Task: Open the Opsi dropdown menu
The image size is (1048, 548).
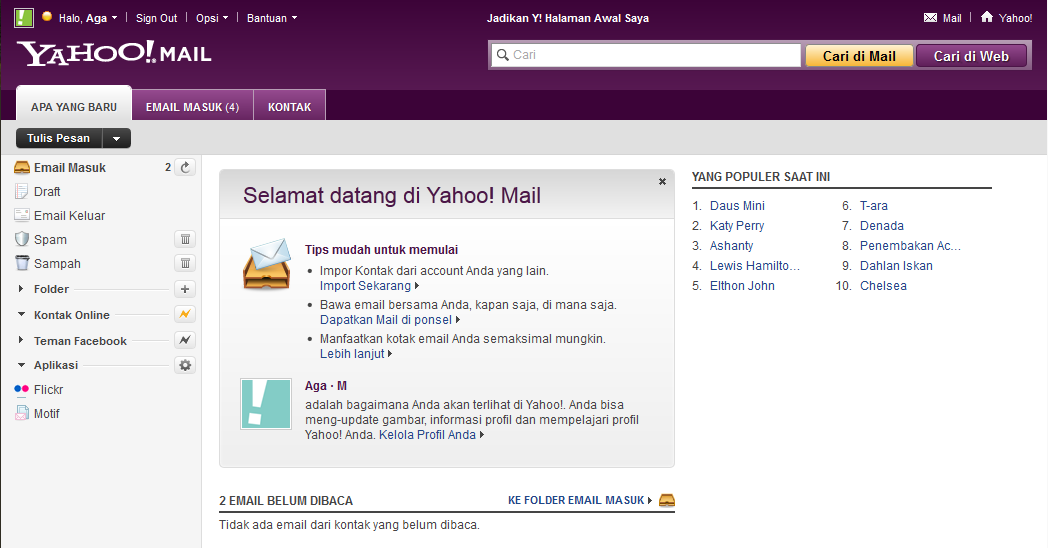Action: click(212, 18)
